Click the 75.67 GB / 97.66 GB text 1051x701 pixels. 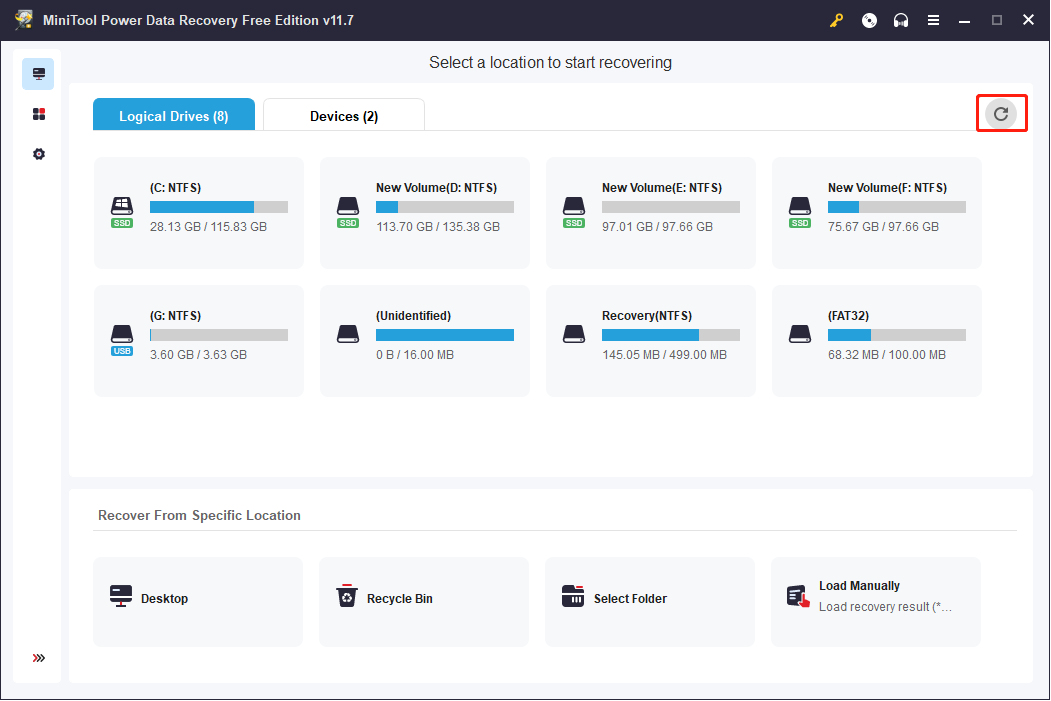pos(883,227)
